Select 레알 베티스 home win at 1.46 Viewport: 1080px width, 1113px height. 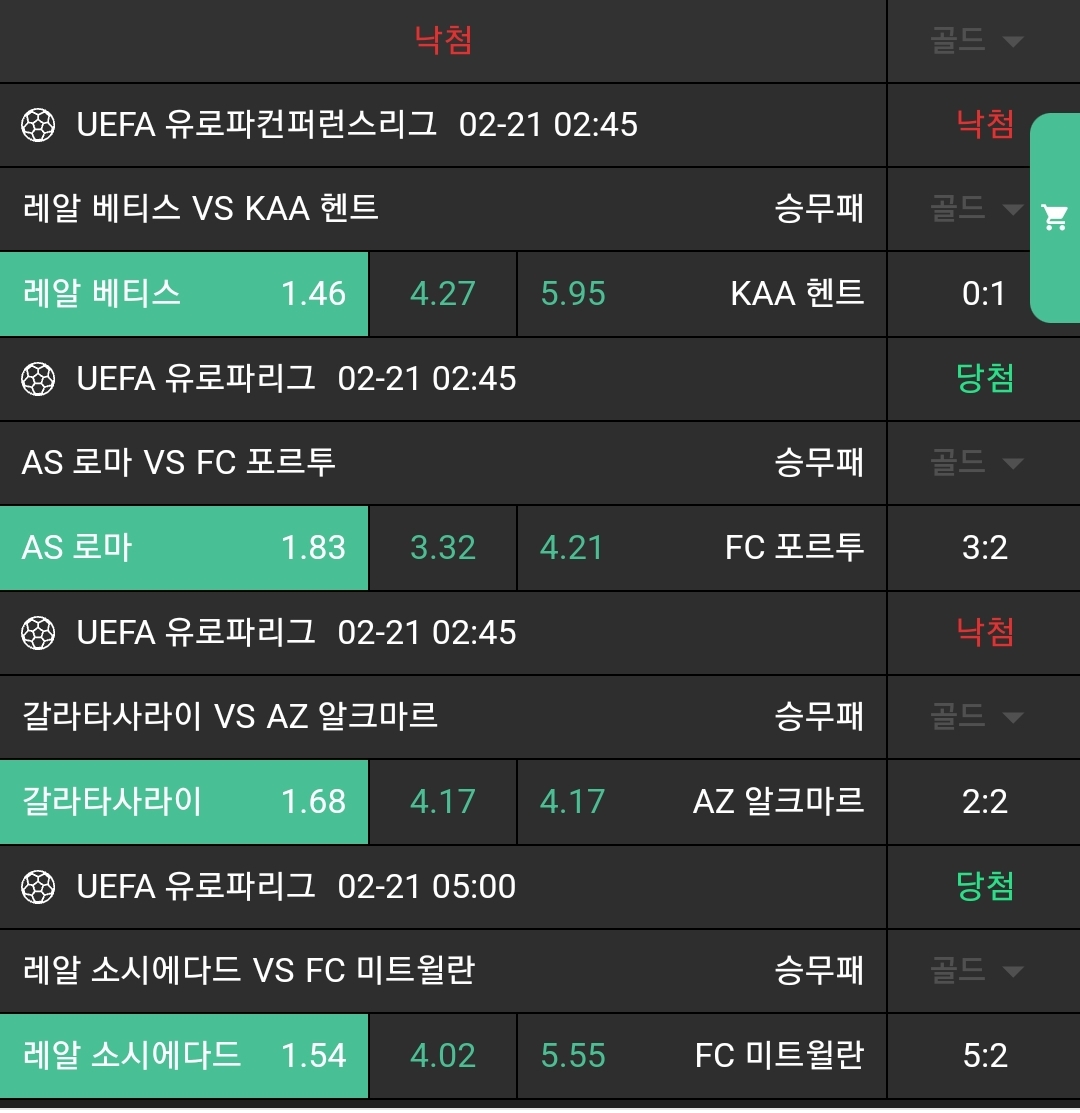click(184, 294)
